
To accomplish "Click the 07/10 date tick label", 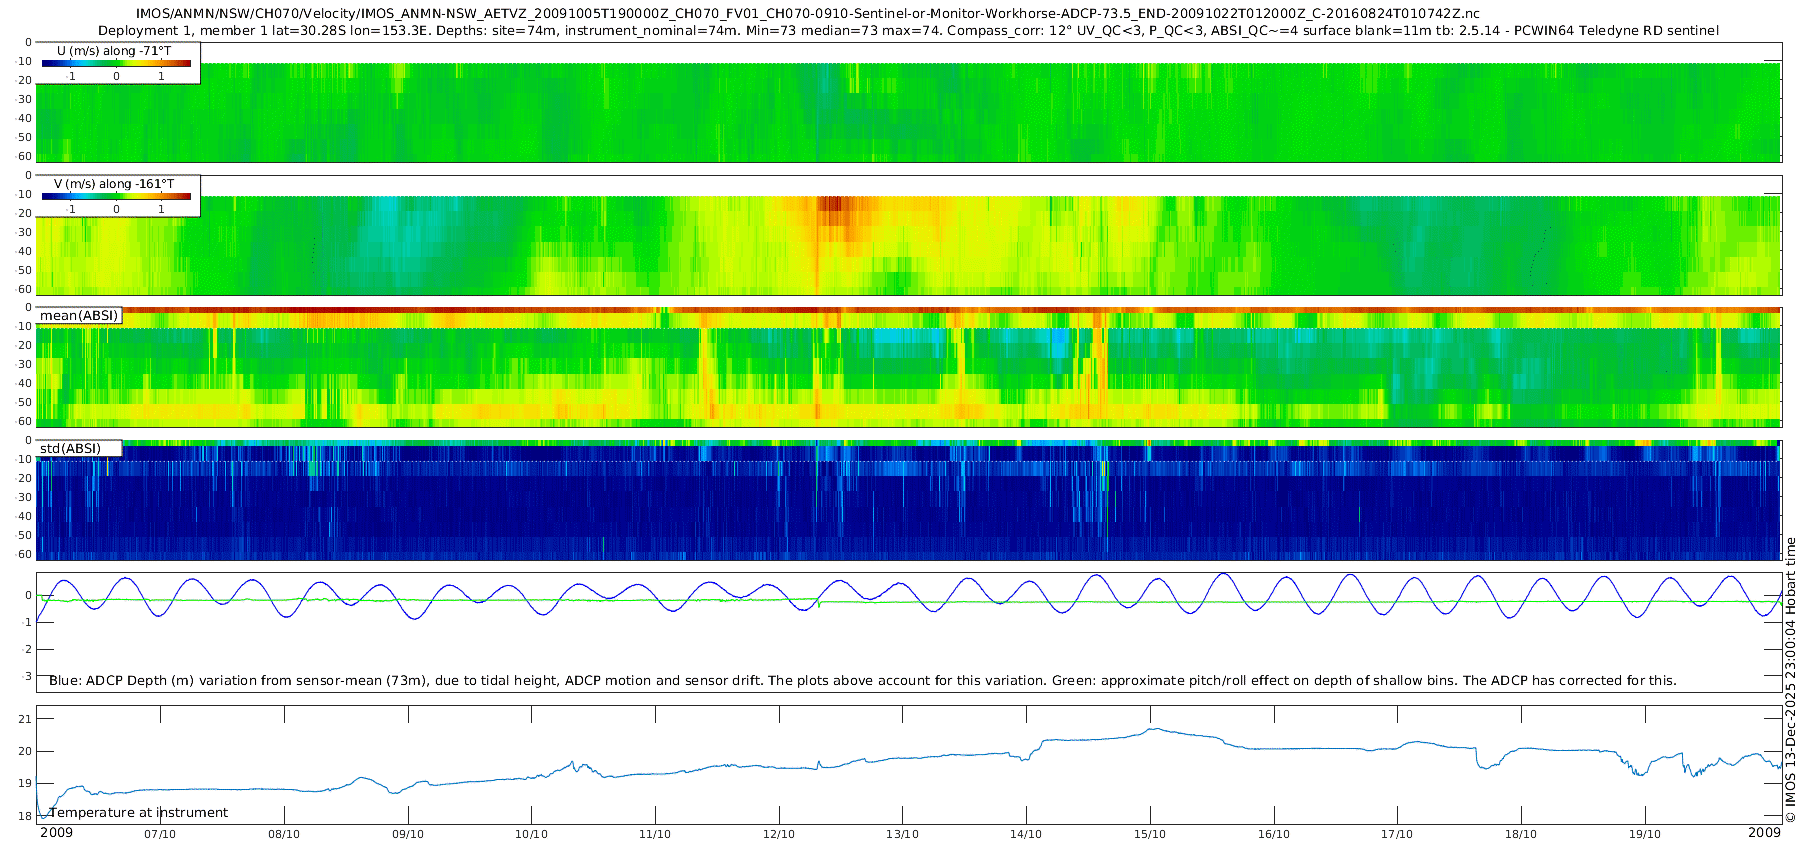I will tap(160, 834).
